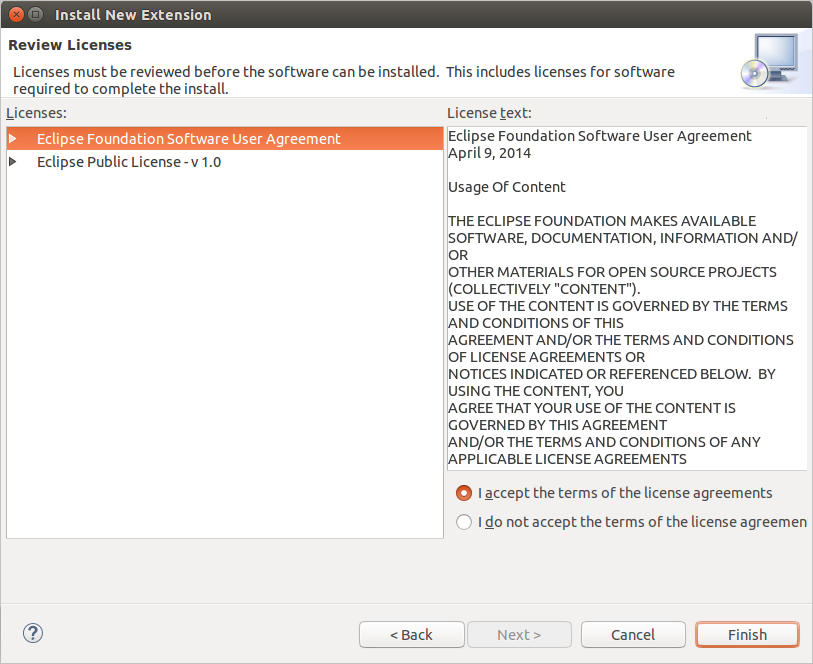Cancel the extension installation

[633, 634]
